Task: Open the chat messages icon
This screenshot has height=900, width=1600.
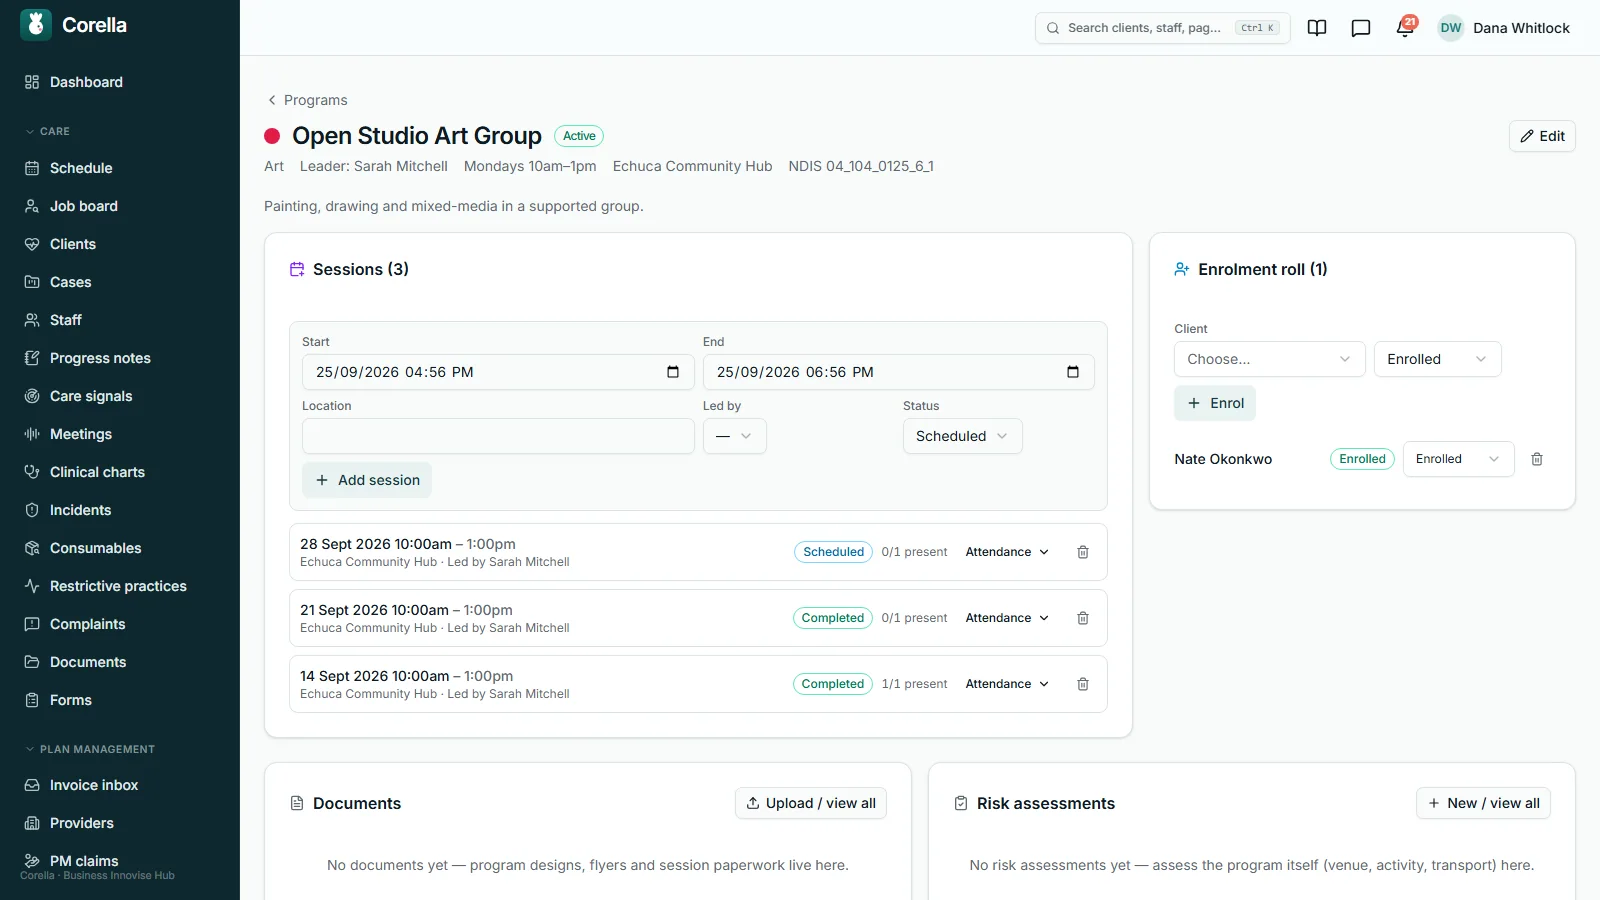Action: (1361, 28)
